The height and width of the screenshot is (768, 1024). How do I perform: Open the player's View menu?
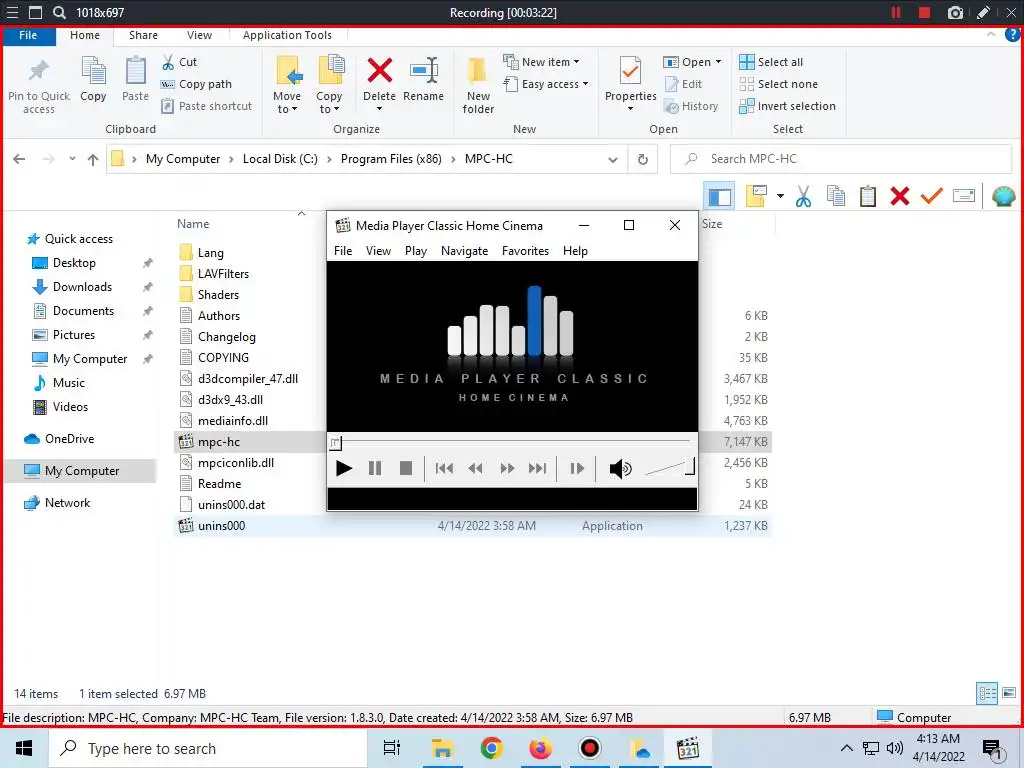point(378,251)
